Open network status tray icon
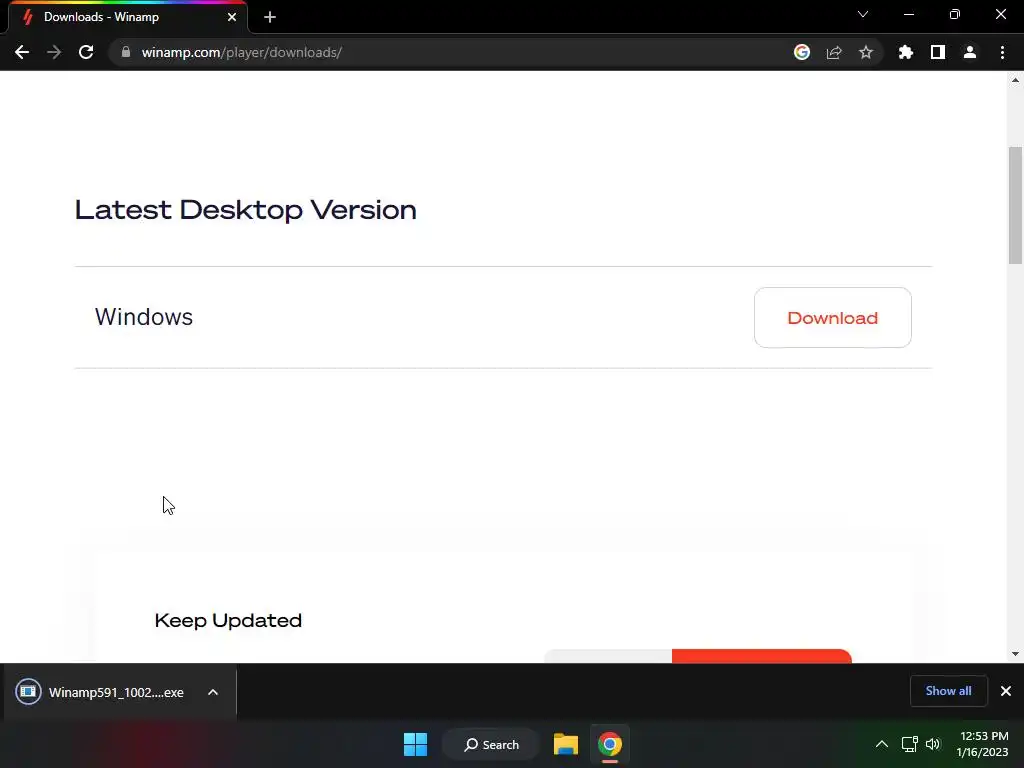This screenshot has width=1024, height=768. pyautogui.click(x=910, y=744)
